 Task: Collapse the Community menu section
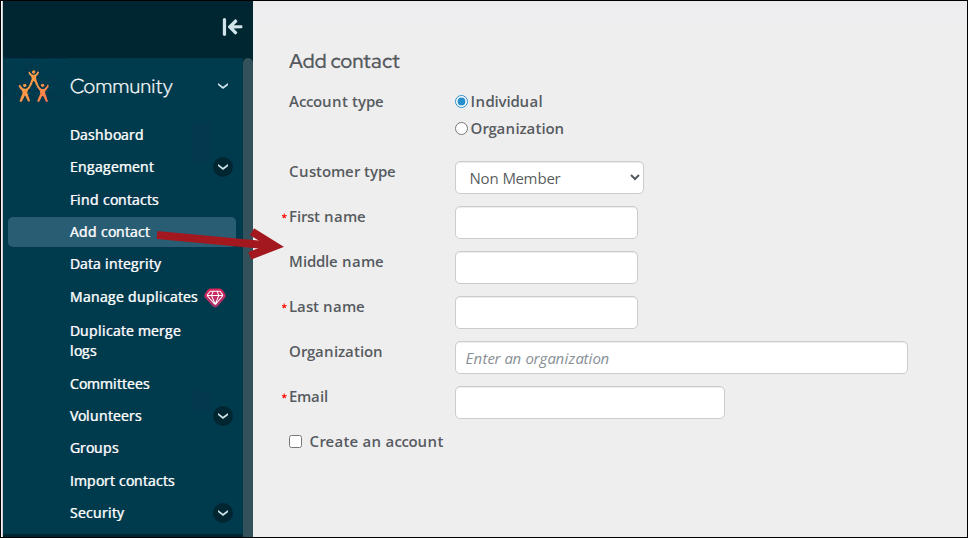(x=223, y=87)
